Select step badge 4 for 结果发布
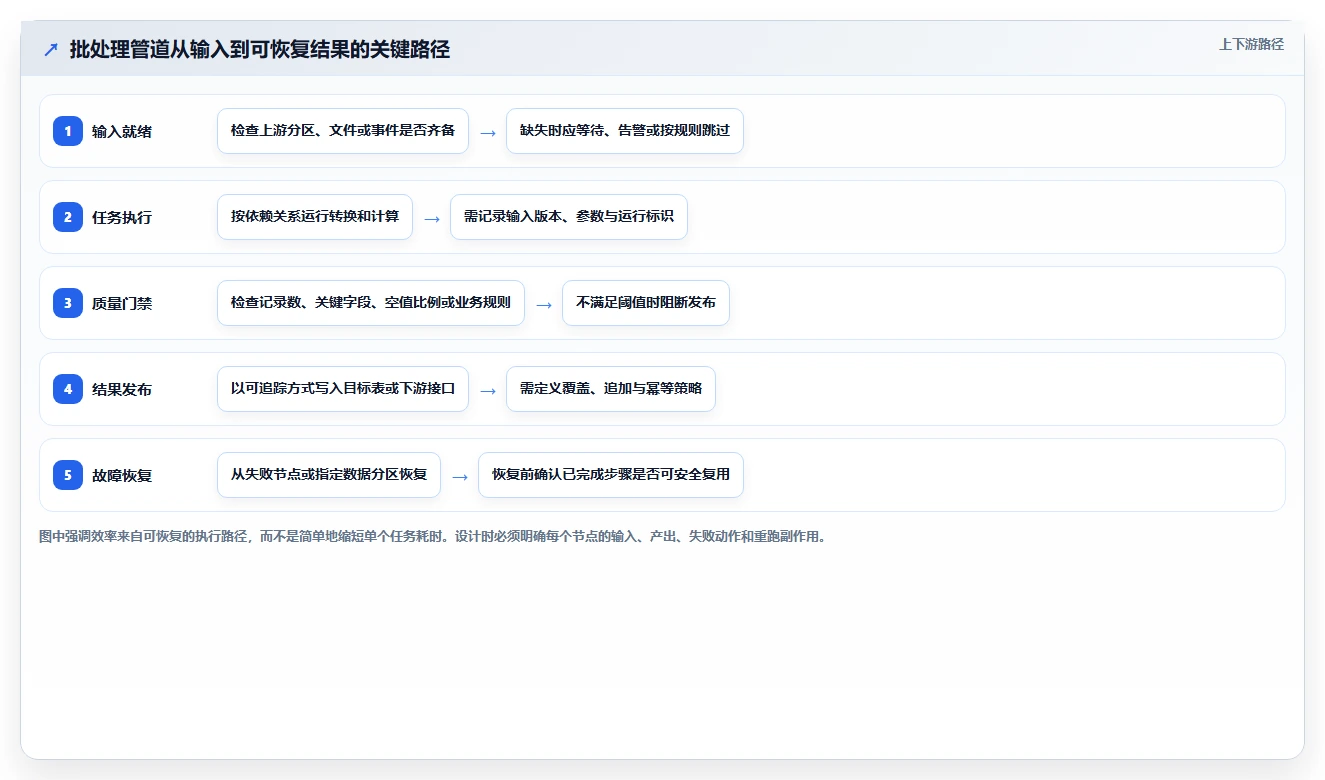This screenshot has width=1325, height=780. (x=68, y=389)
